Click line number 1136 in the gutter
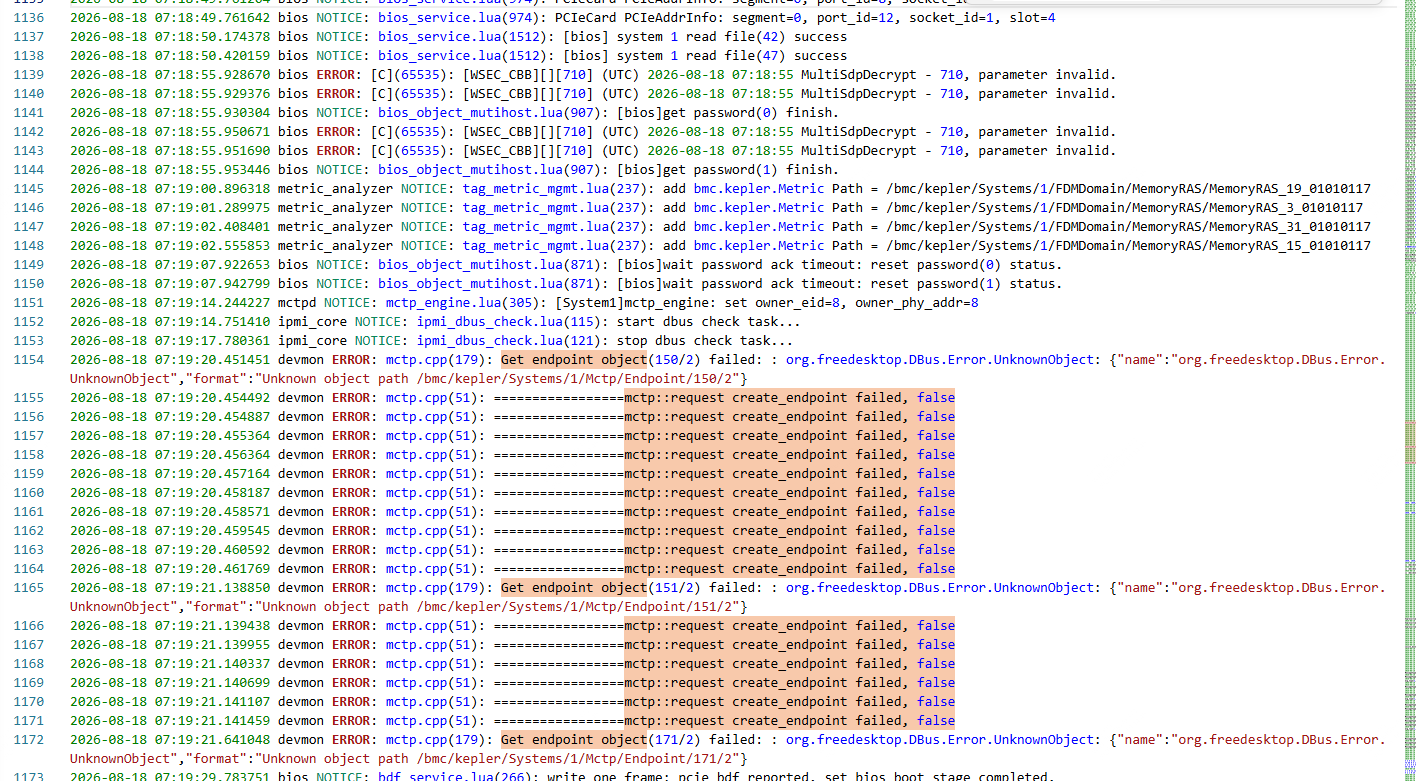The image size is (1416, 781). [29, 18]
